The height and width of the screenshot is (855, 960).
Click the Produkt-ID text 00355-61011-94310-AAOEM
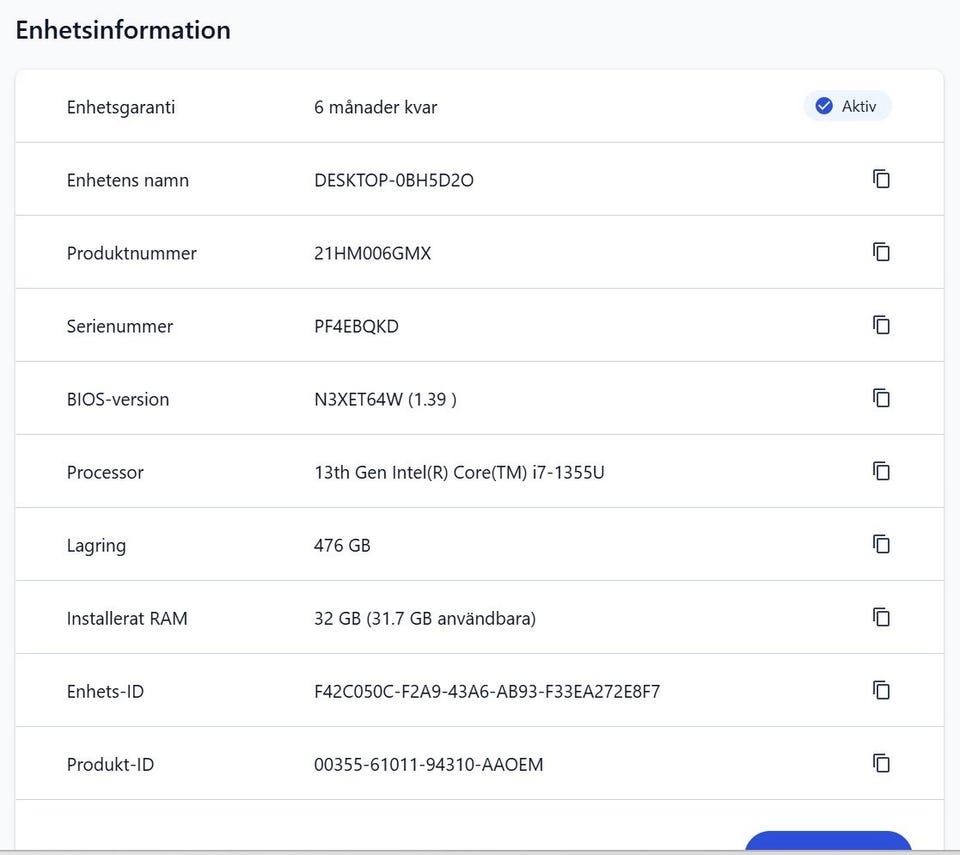428,765
